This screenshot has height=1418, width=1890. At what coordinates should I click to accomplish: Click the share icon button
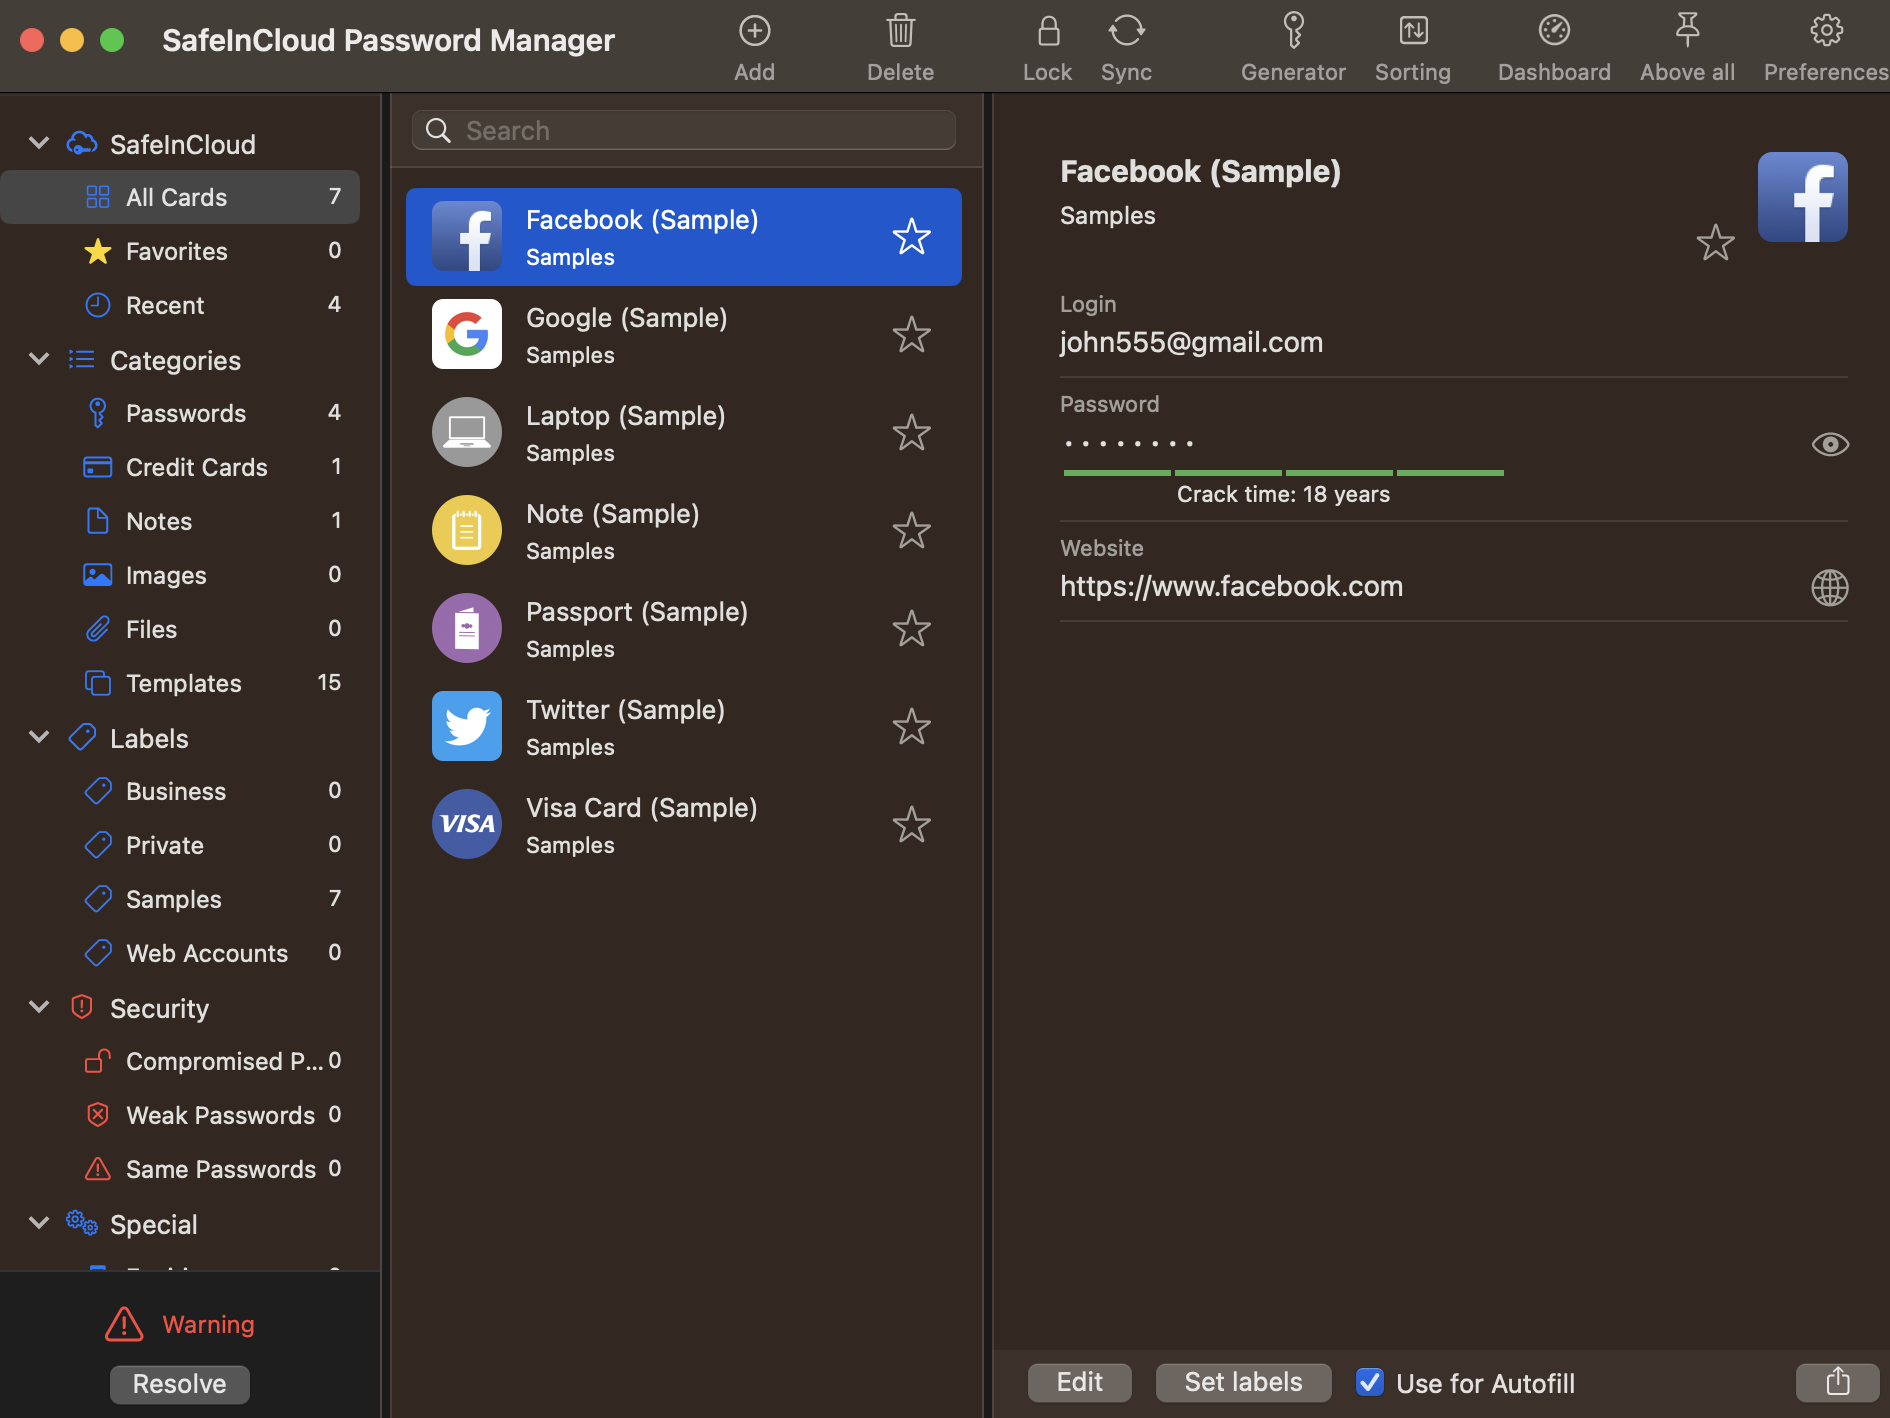[x=1837, y=1382]
